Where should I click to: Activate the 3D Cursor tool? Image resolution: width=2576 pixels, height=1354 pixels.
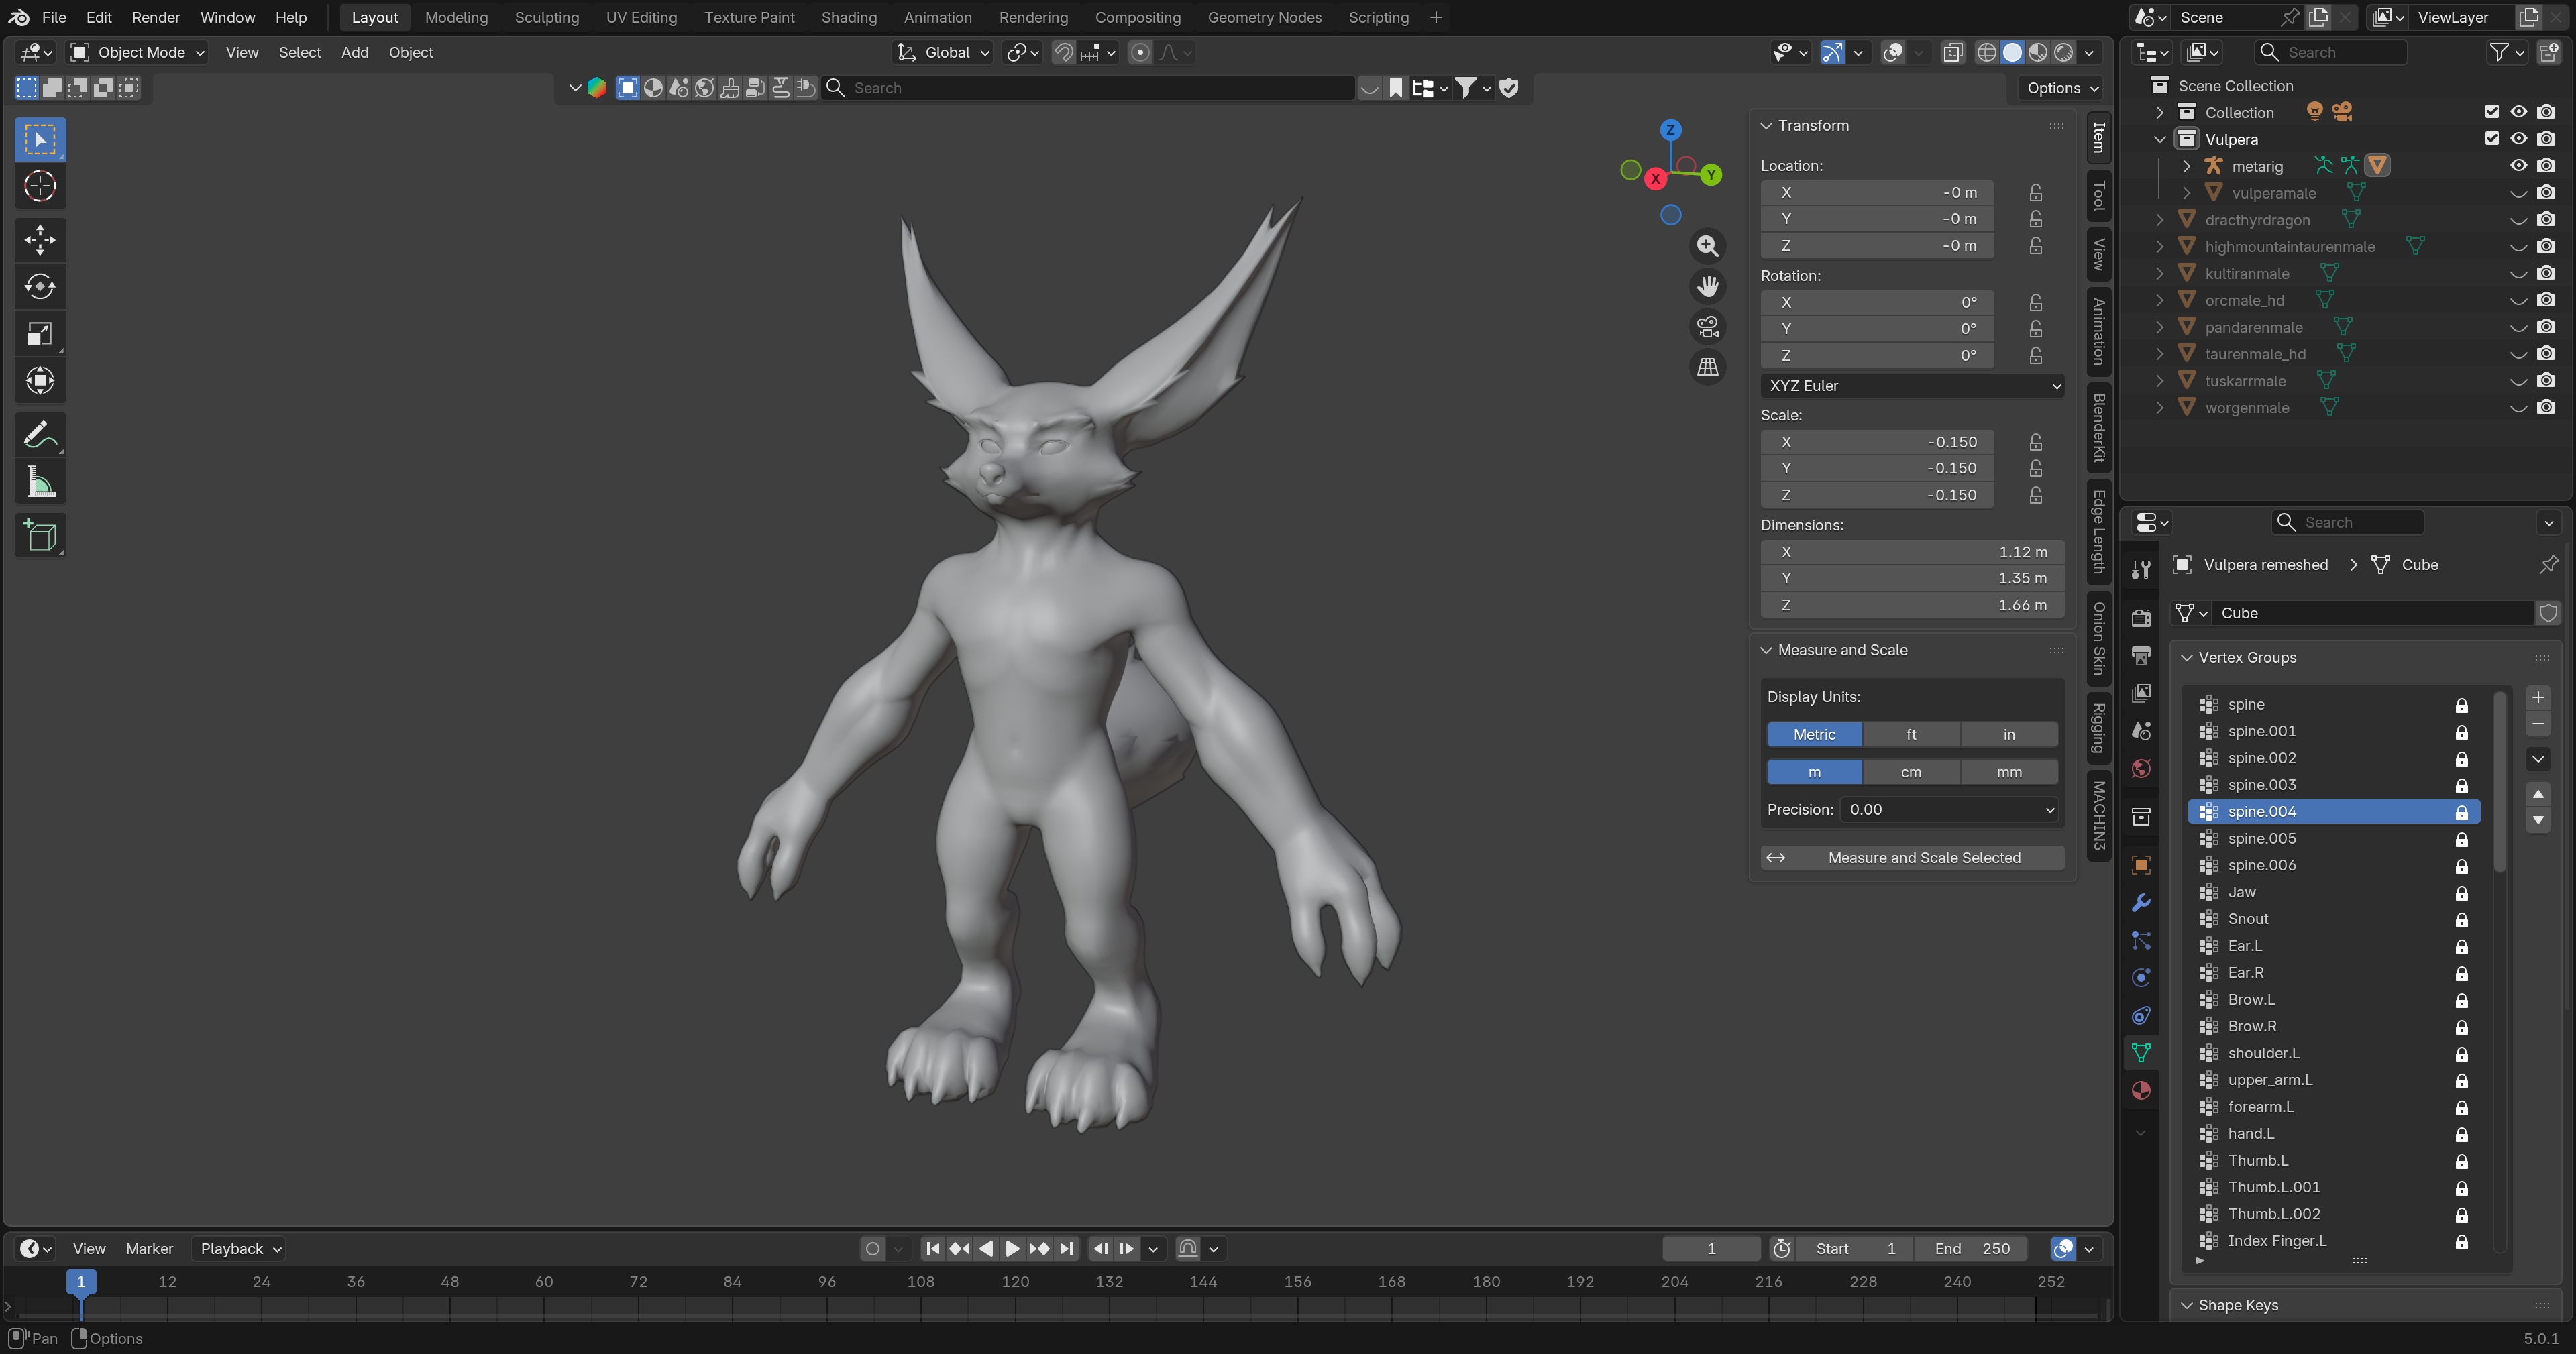(x=40, y=186)
